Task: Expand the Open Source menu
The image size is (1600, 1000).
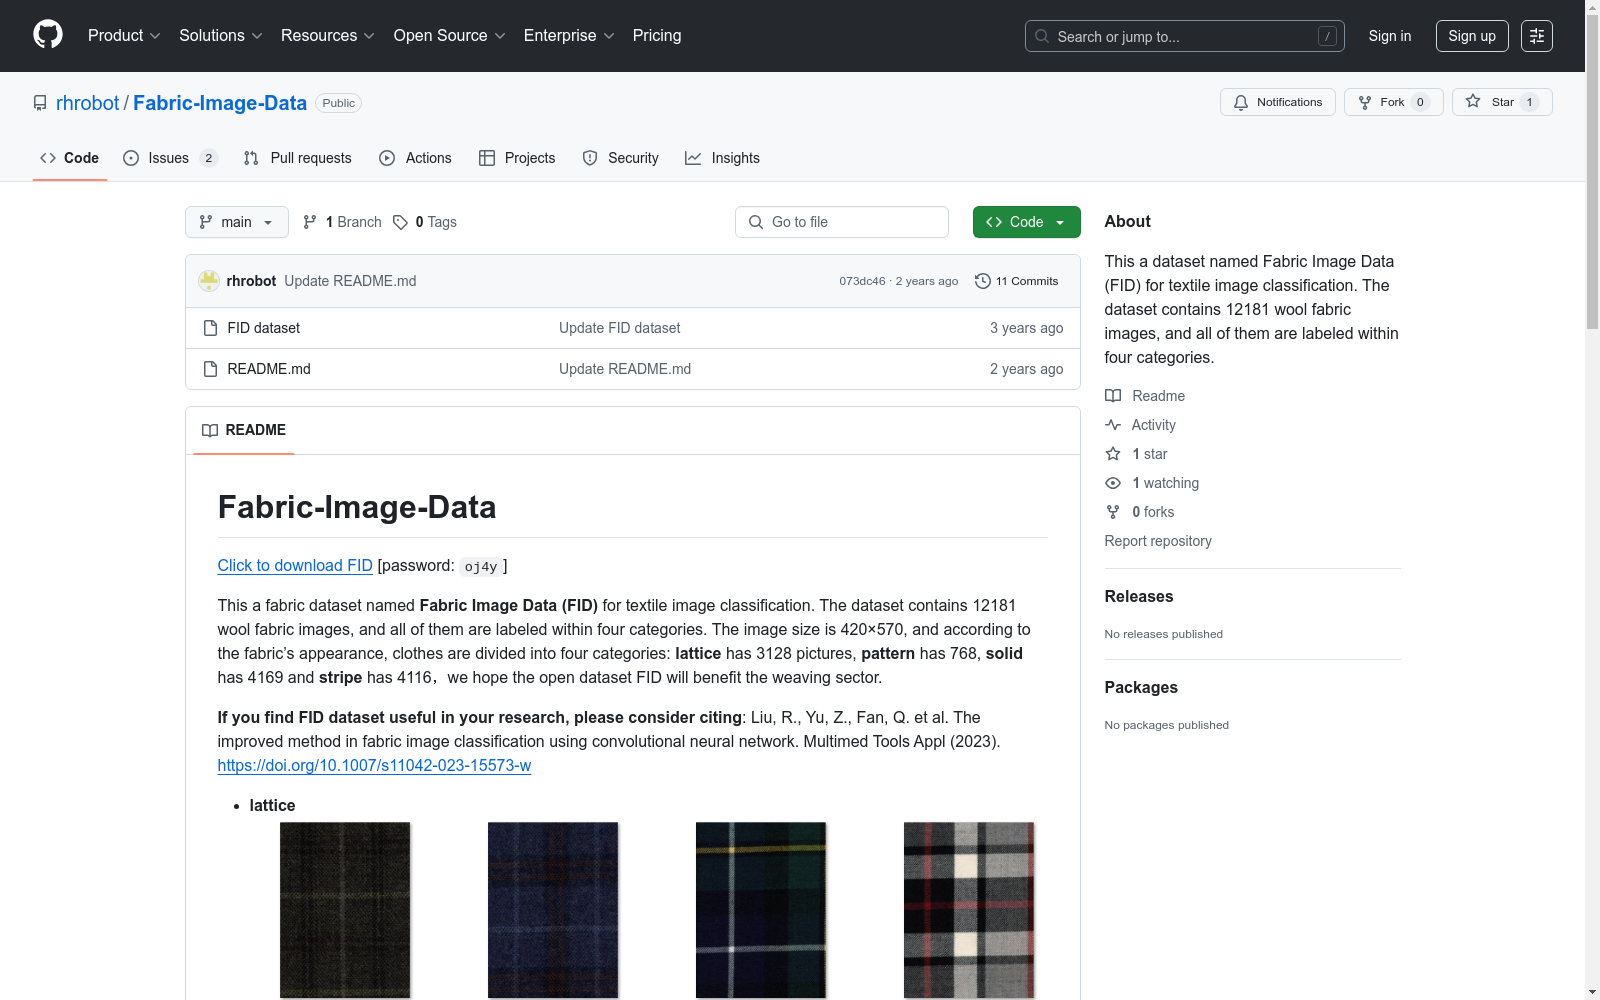Action: click(x=450, y=36)
